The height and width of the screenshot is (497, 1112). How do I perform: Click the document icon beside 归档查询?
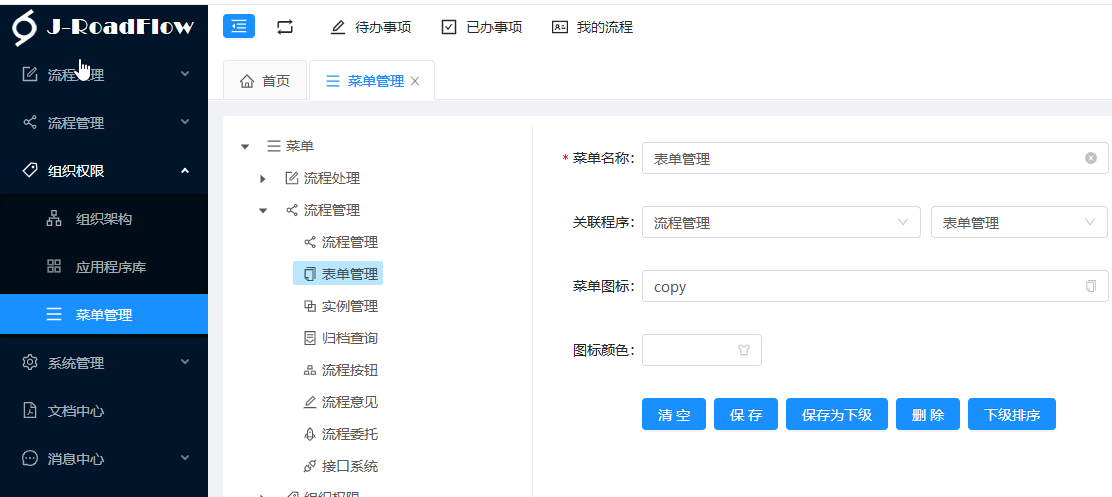tap(309, 337)
